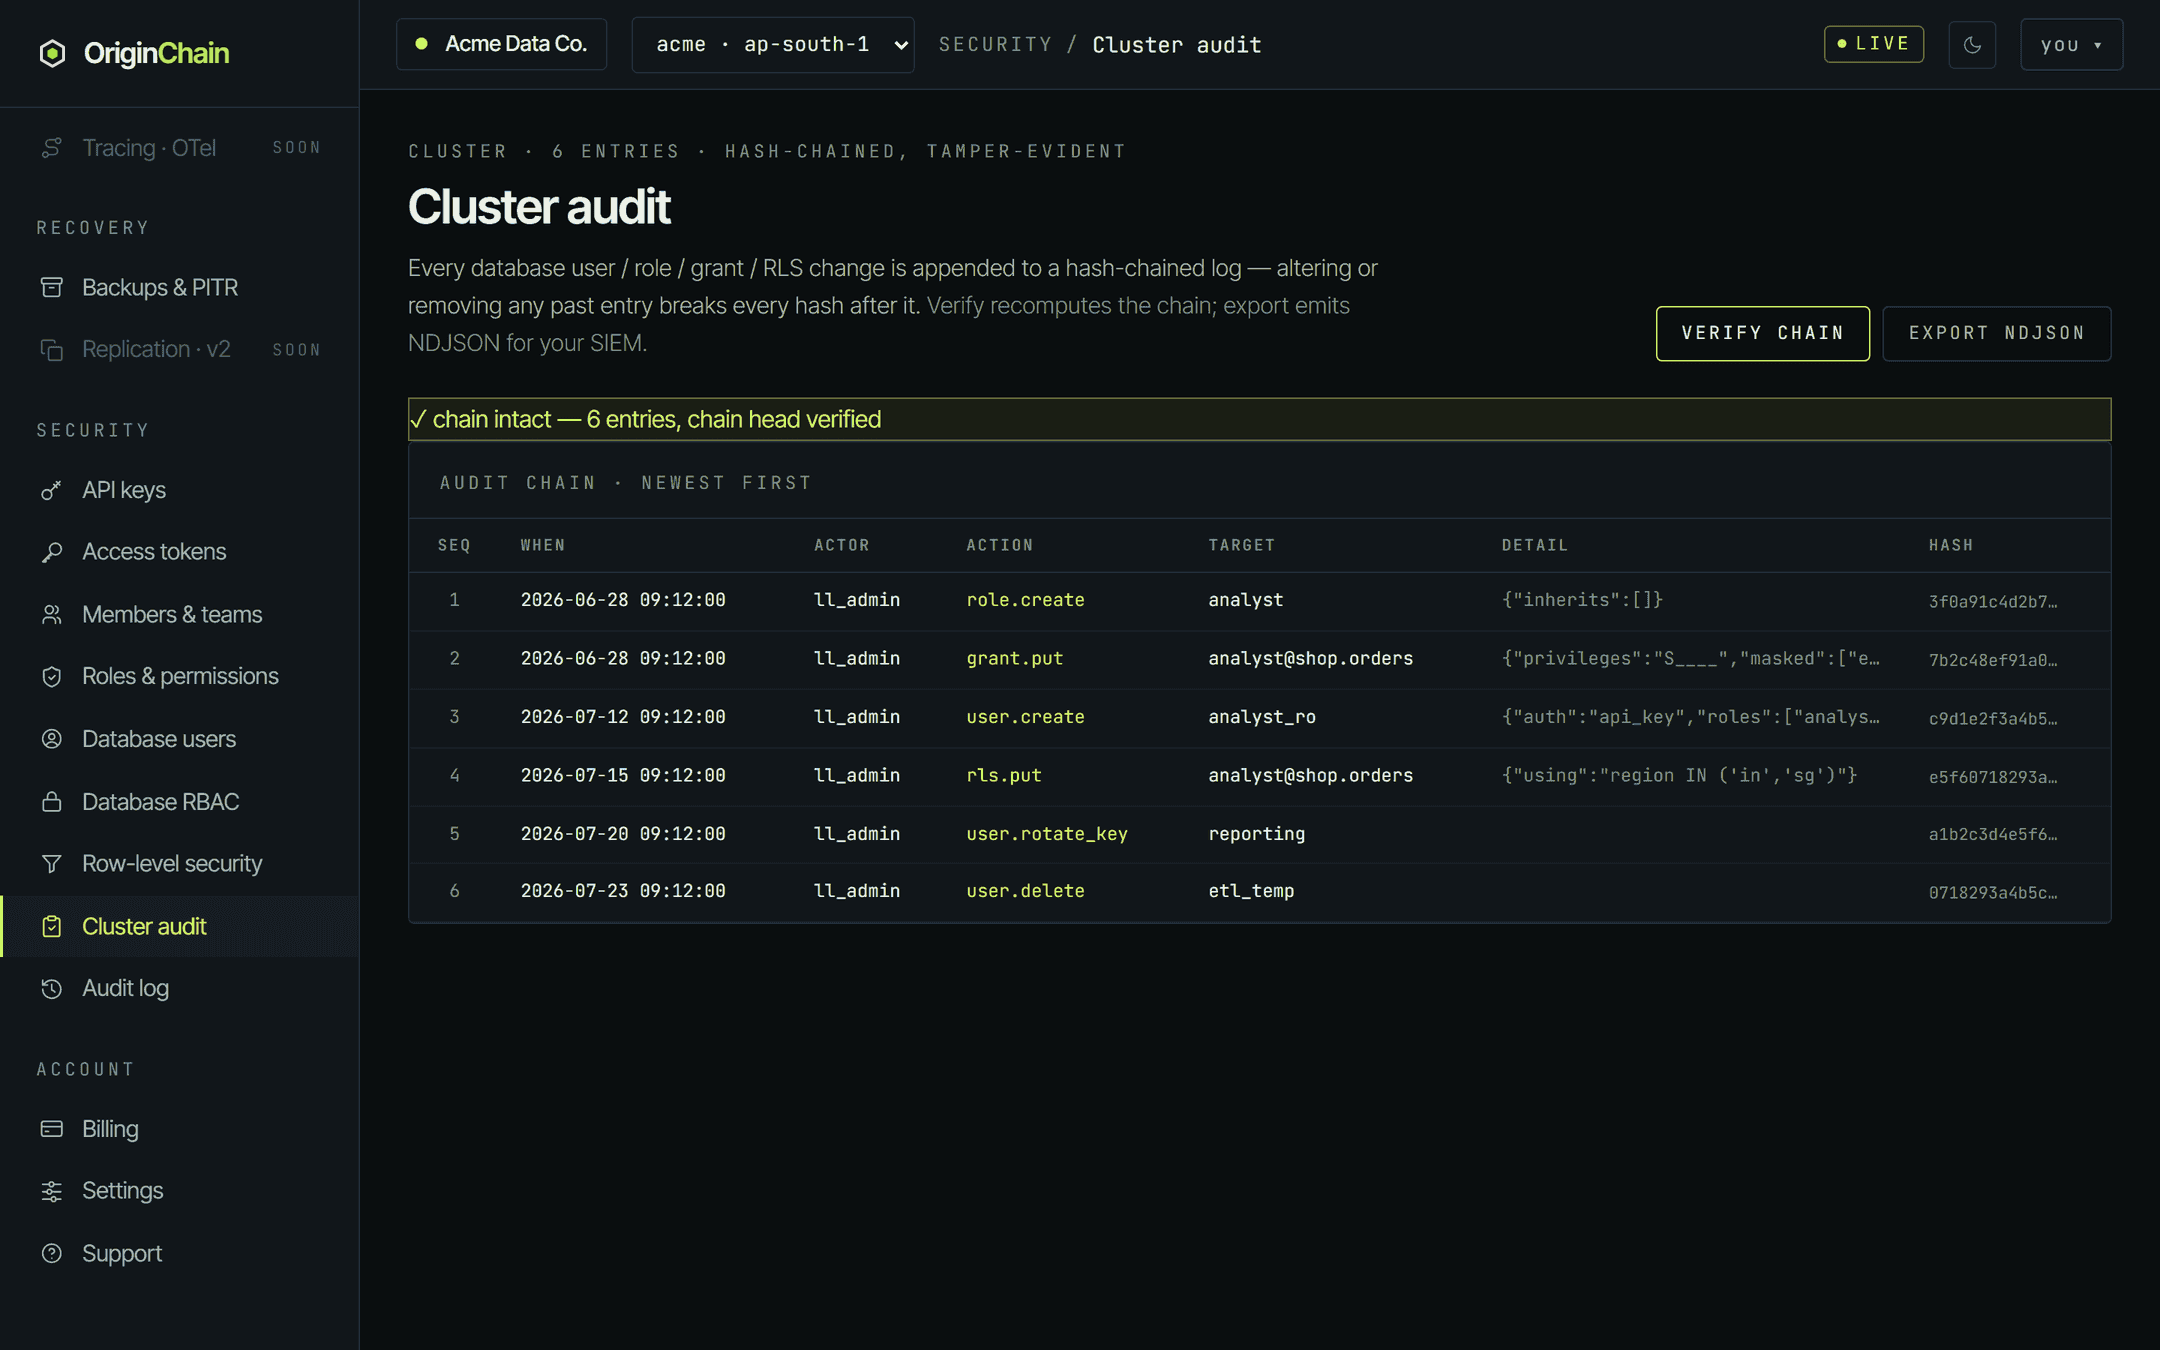Click the 'rls.put' action cell

click(x=1004, y=775)
